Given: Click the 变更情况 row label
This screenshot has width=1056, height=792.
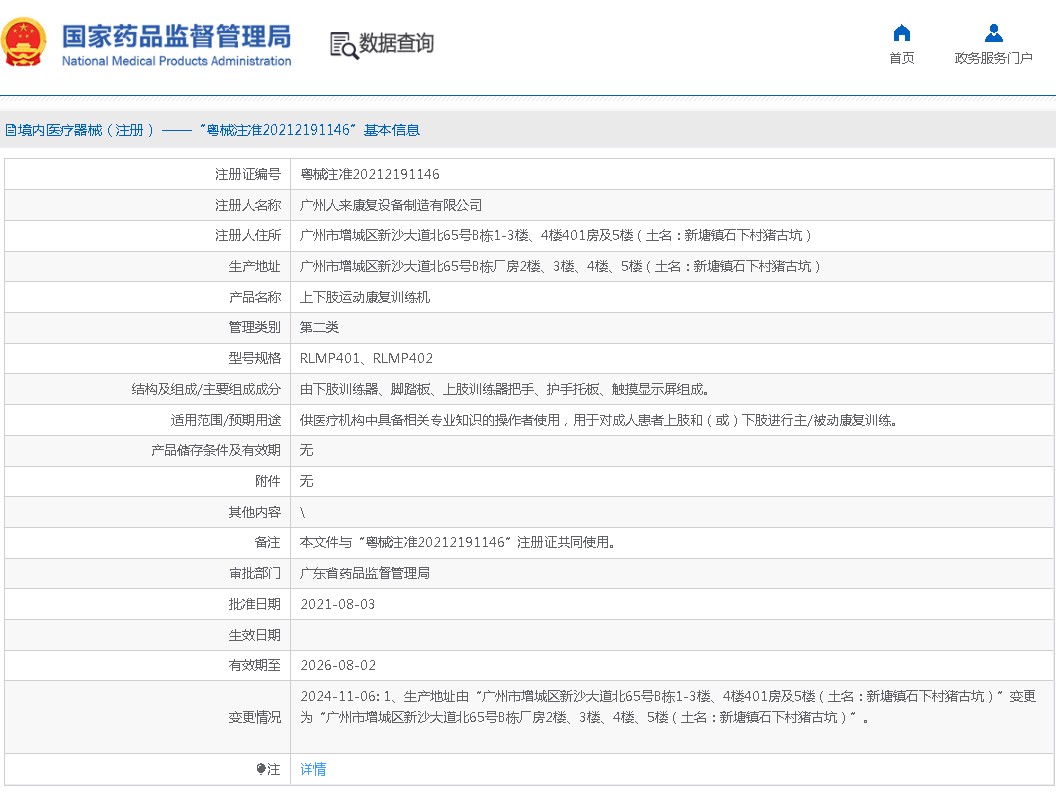Looking at the screenshot, I should pyautogui.click(x=254, y=718).
